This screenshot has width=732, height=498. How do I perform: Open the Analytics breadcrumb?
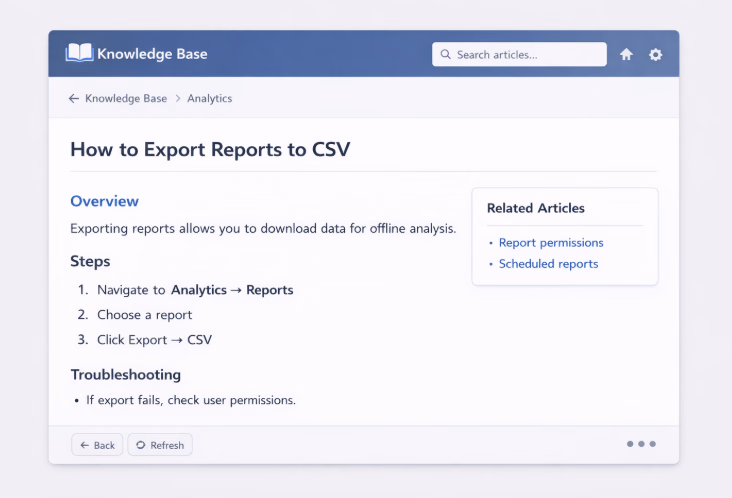click(x=210, y=98)
